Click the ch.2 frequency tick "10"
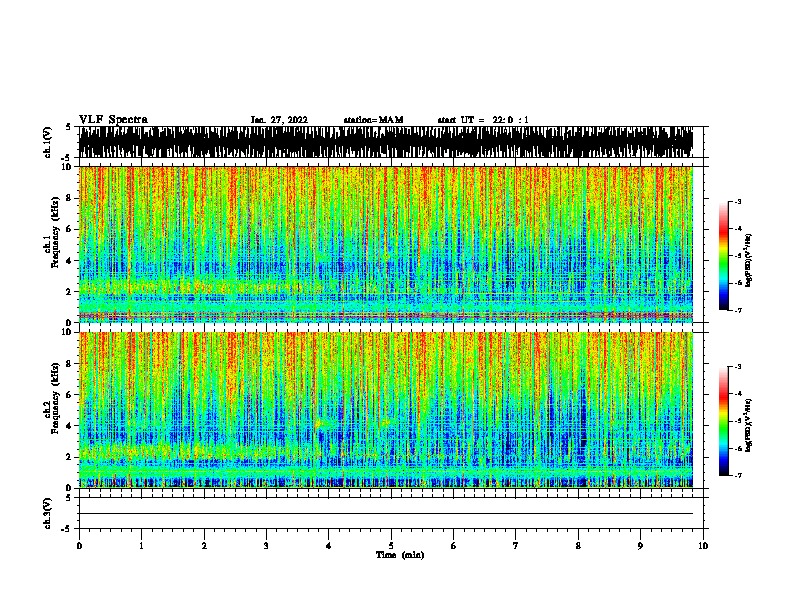The height and width of the screenshot is (612, 792). [66, 332]
